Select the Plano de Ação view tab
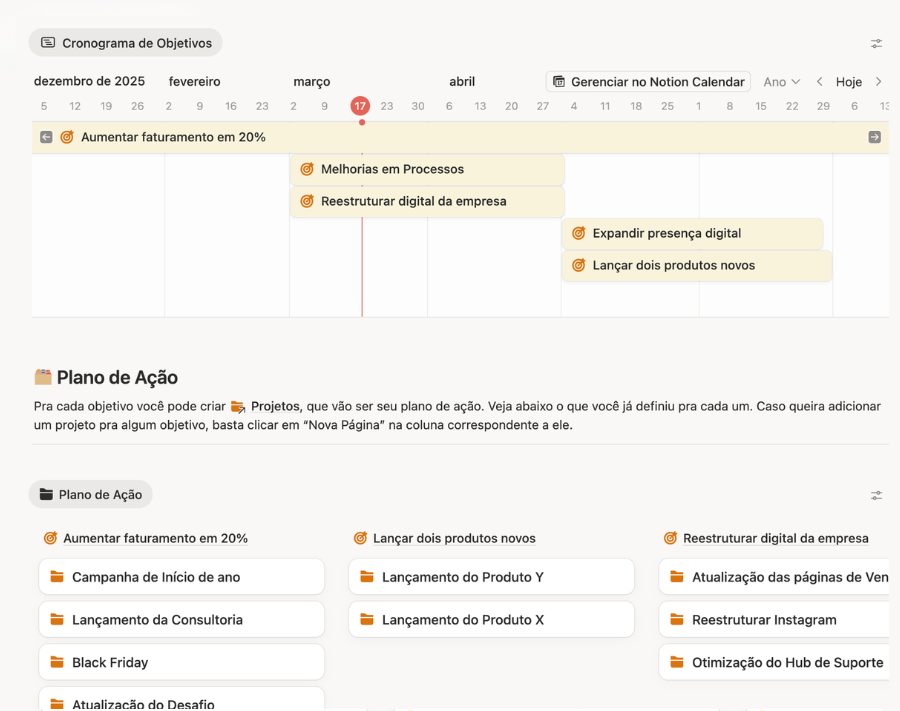900x711 pixels. pyautogui.click(x=91, y=495)
